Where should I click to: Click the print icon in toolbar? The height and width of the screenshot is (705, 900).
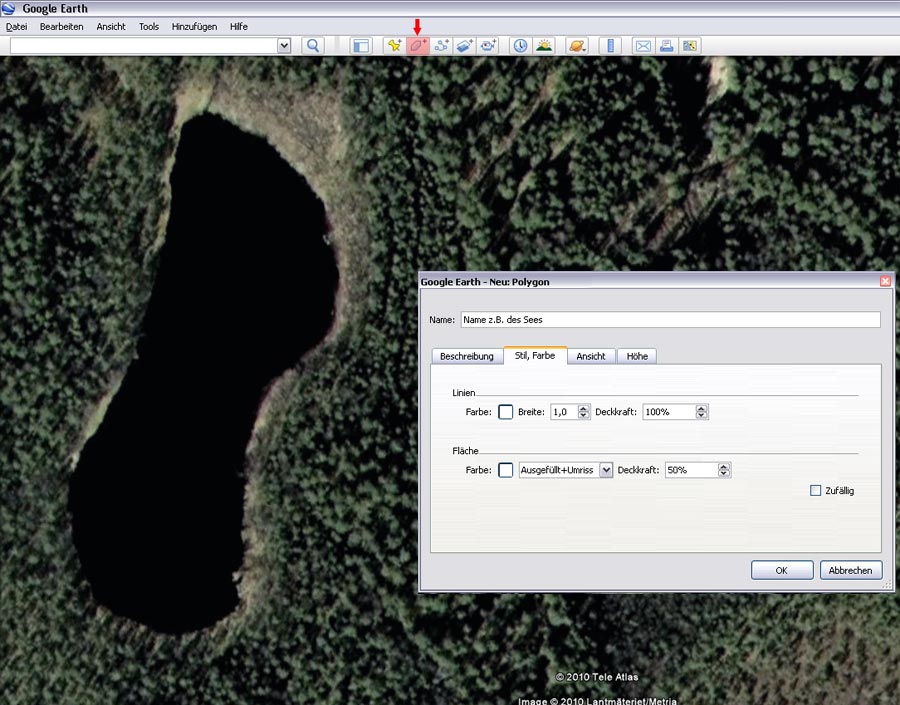pos(666,45)
